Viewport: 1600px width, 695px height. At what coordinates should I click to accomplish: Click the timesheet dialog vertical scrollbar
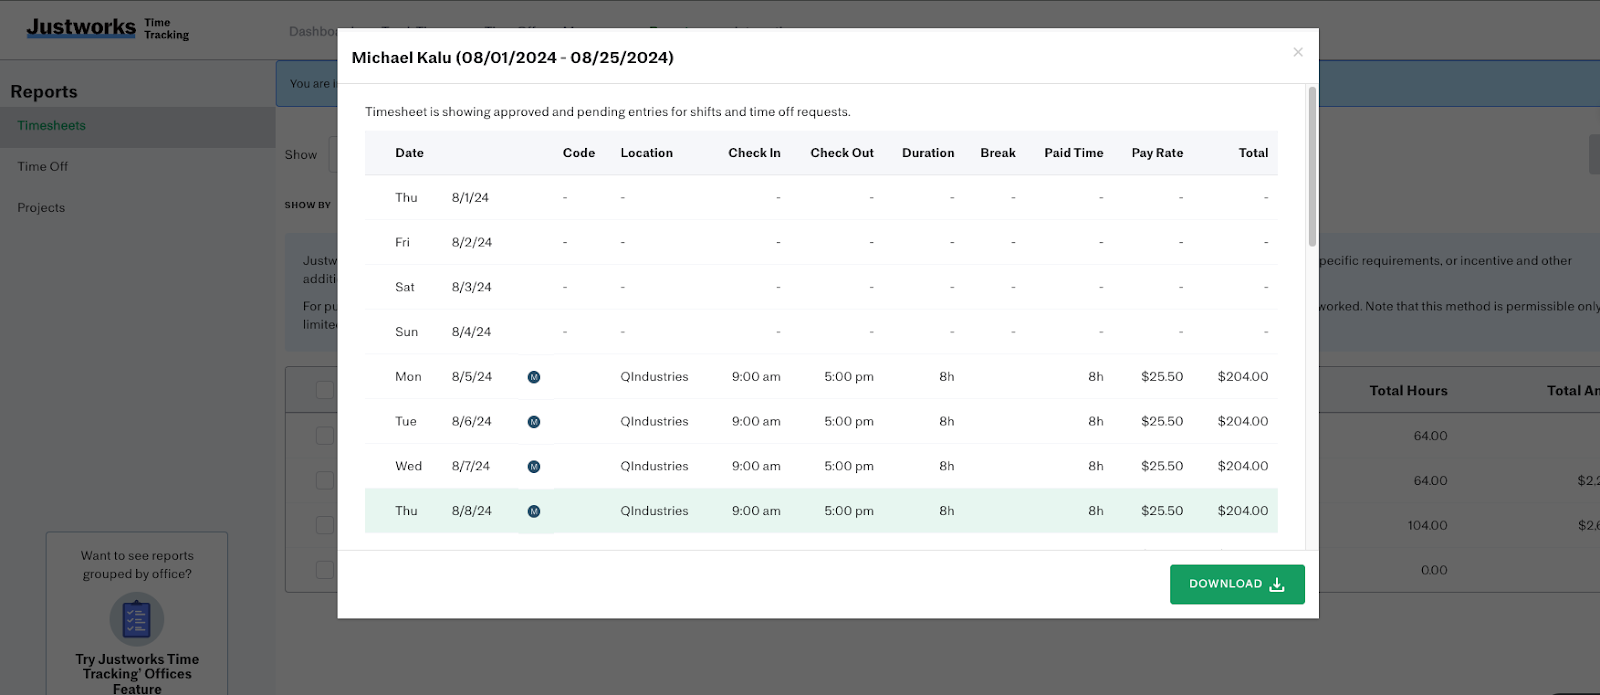coord(1312,166)
